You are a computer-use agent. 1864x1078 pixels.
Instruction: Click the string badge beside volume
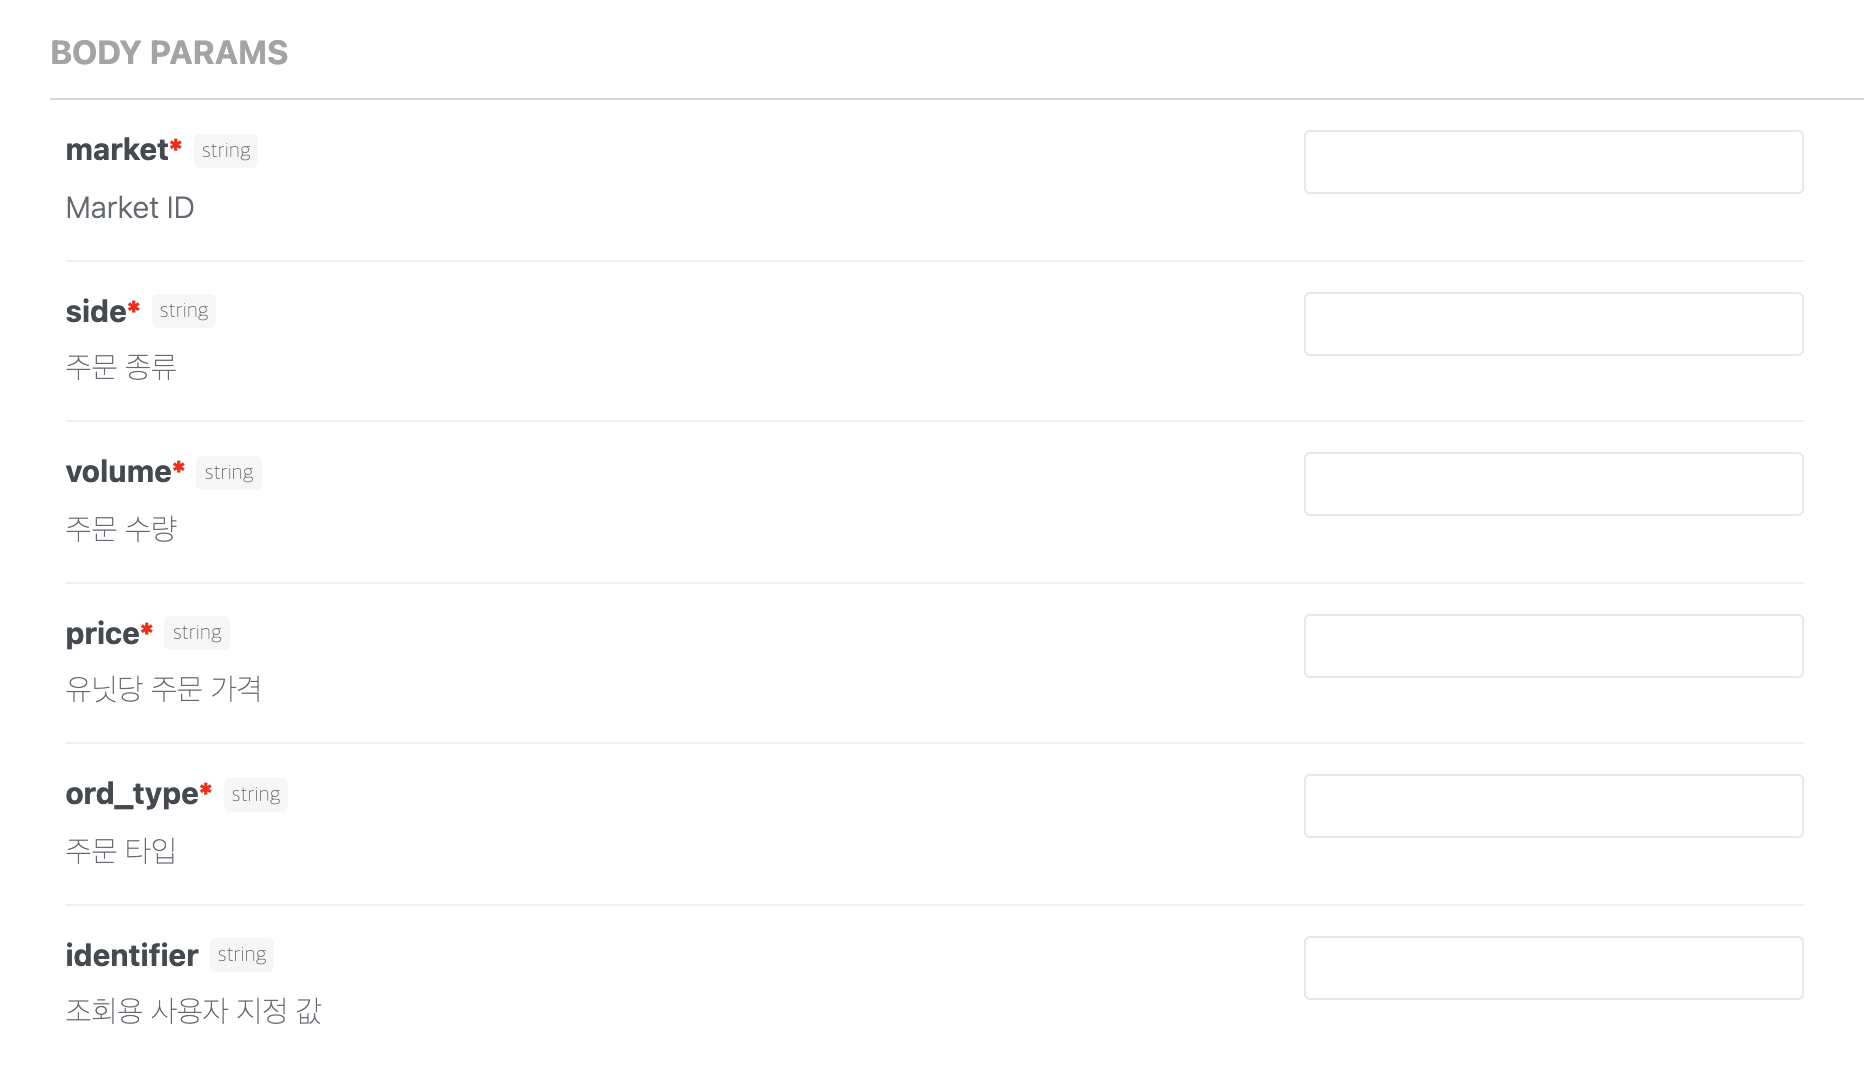[x=229, y=473]
